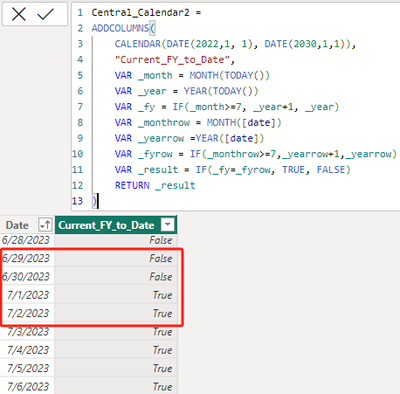The height and width of the screenshot is (394, 400).
Task: Click the True value for 7/1/2023
Action: [x=162, y=295]
